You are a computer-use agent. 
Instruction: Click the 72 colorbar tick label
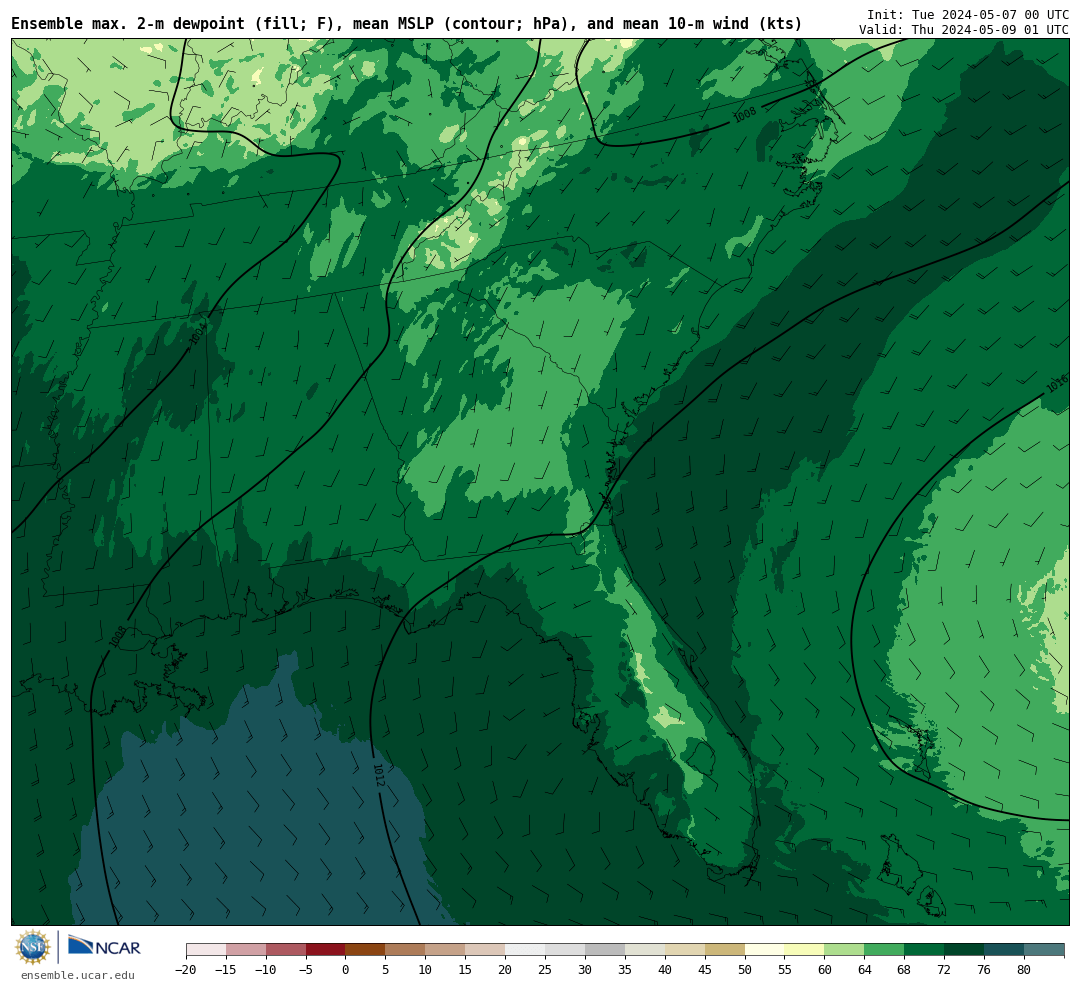tap(945, 969)
